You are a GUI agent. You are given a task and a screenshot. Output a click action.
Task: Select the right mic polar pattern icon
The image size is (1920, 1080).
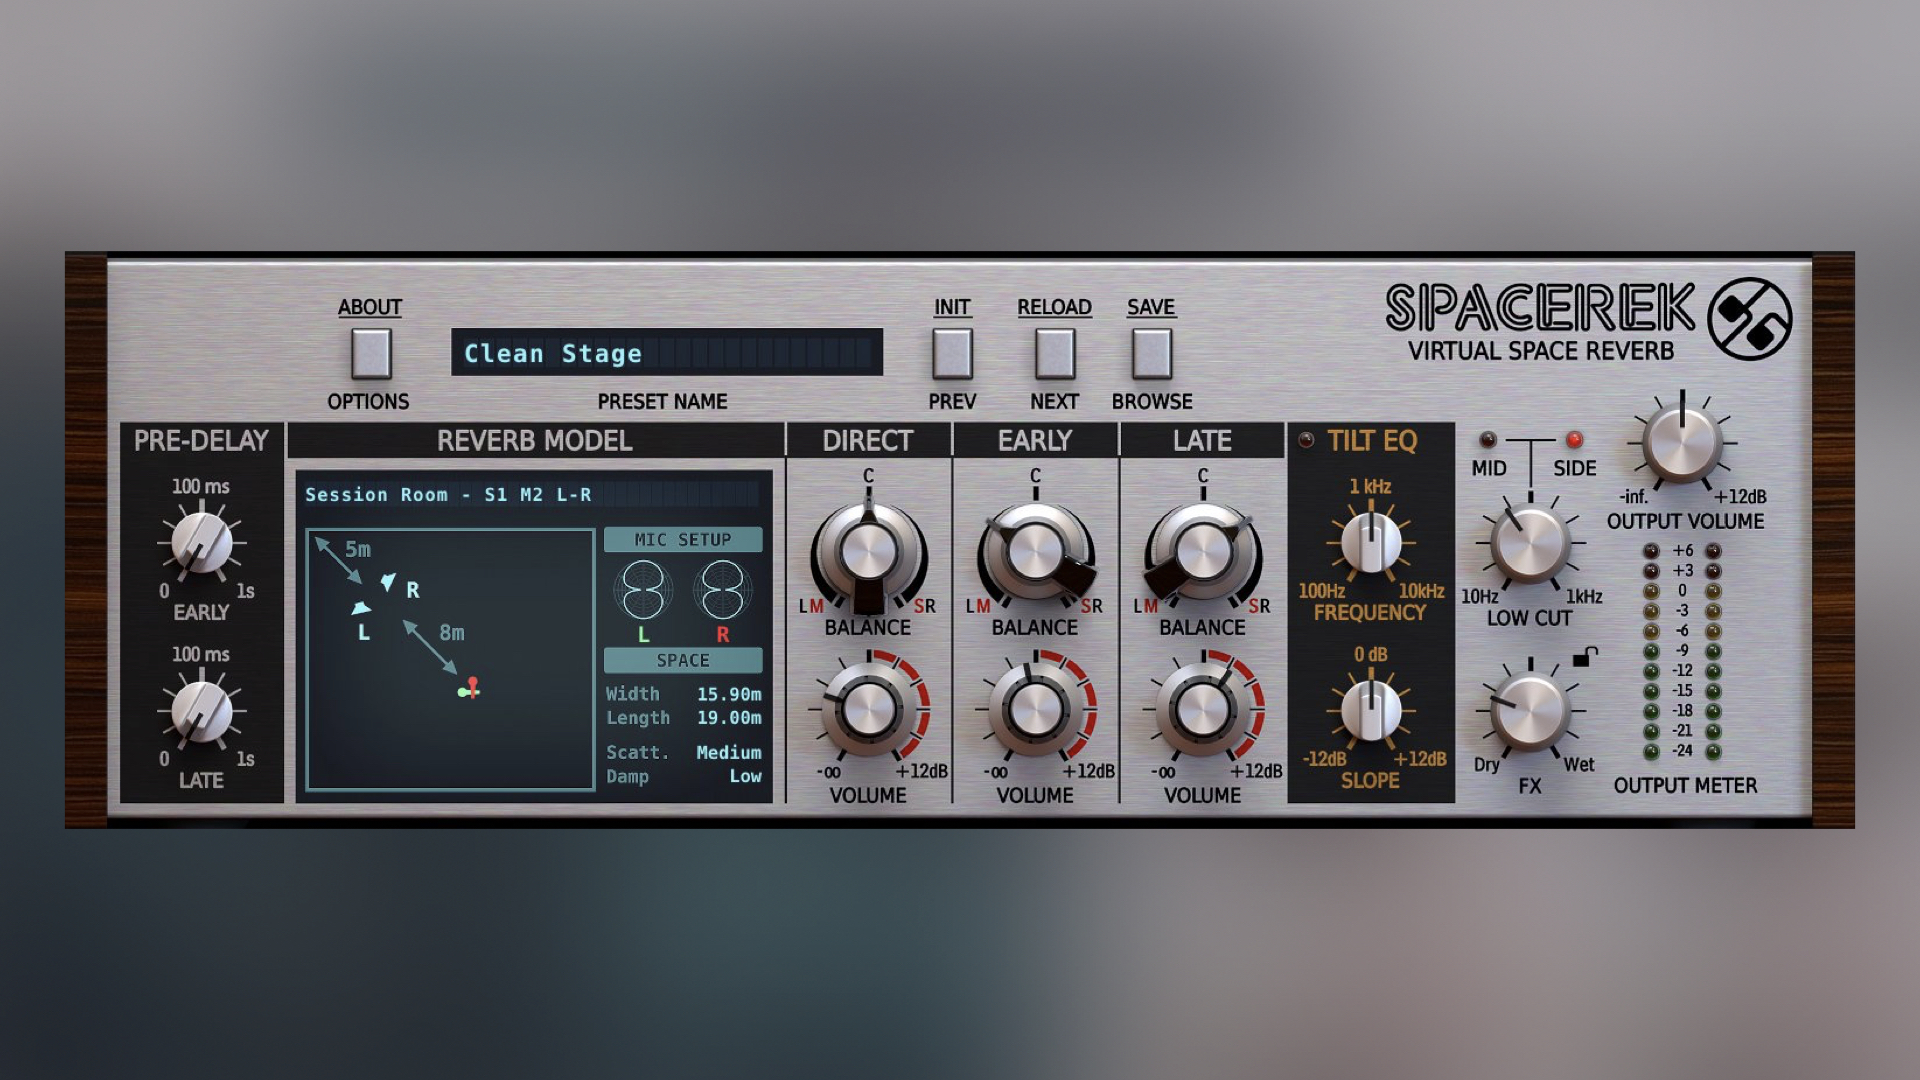click(722, 589)
